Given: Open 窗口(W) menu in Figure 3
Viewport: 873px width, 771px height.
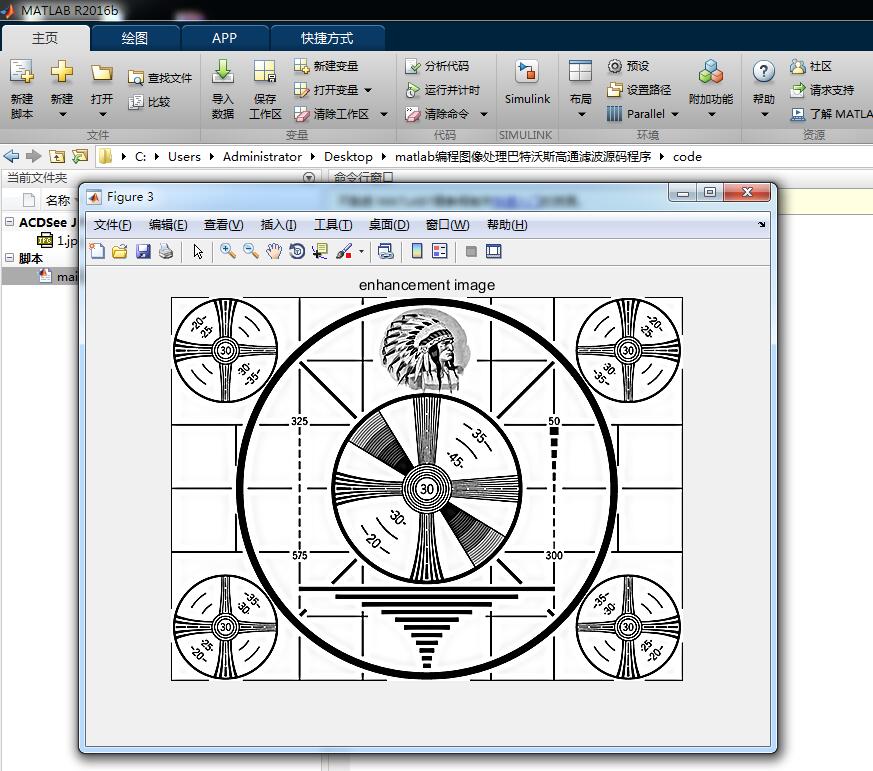Looking at the screenshot, I should tap(448, 225).
